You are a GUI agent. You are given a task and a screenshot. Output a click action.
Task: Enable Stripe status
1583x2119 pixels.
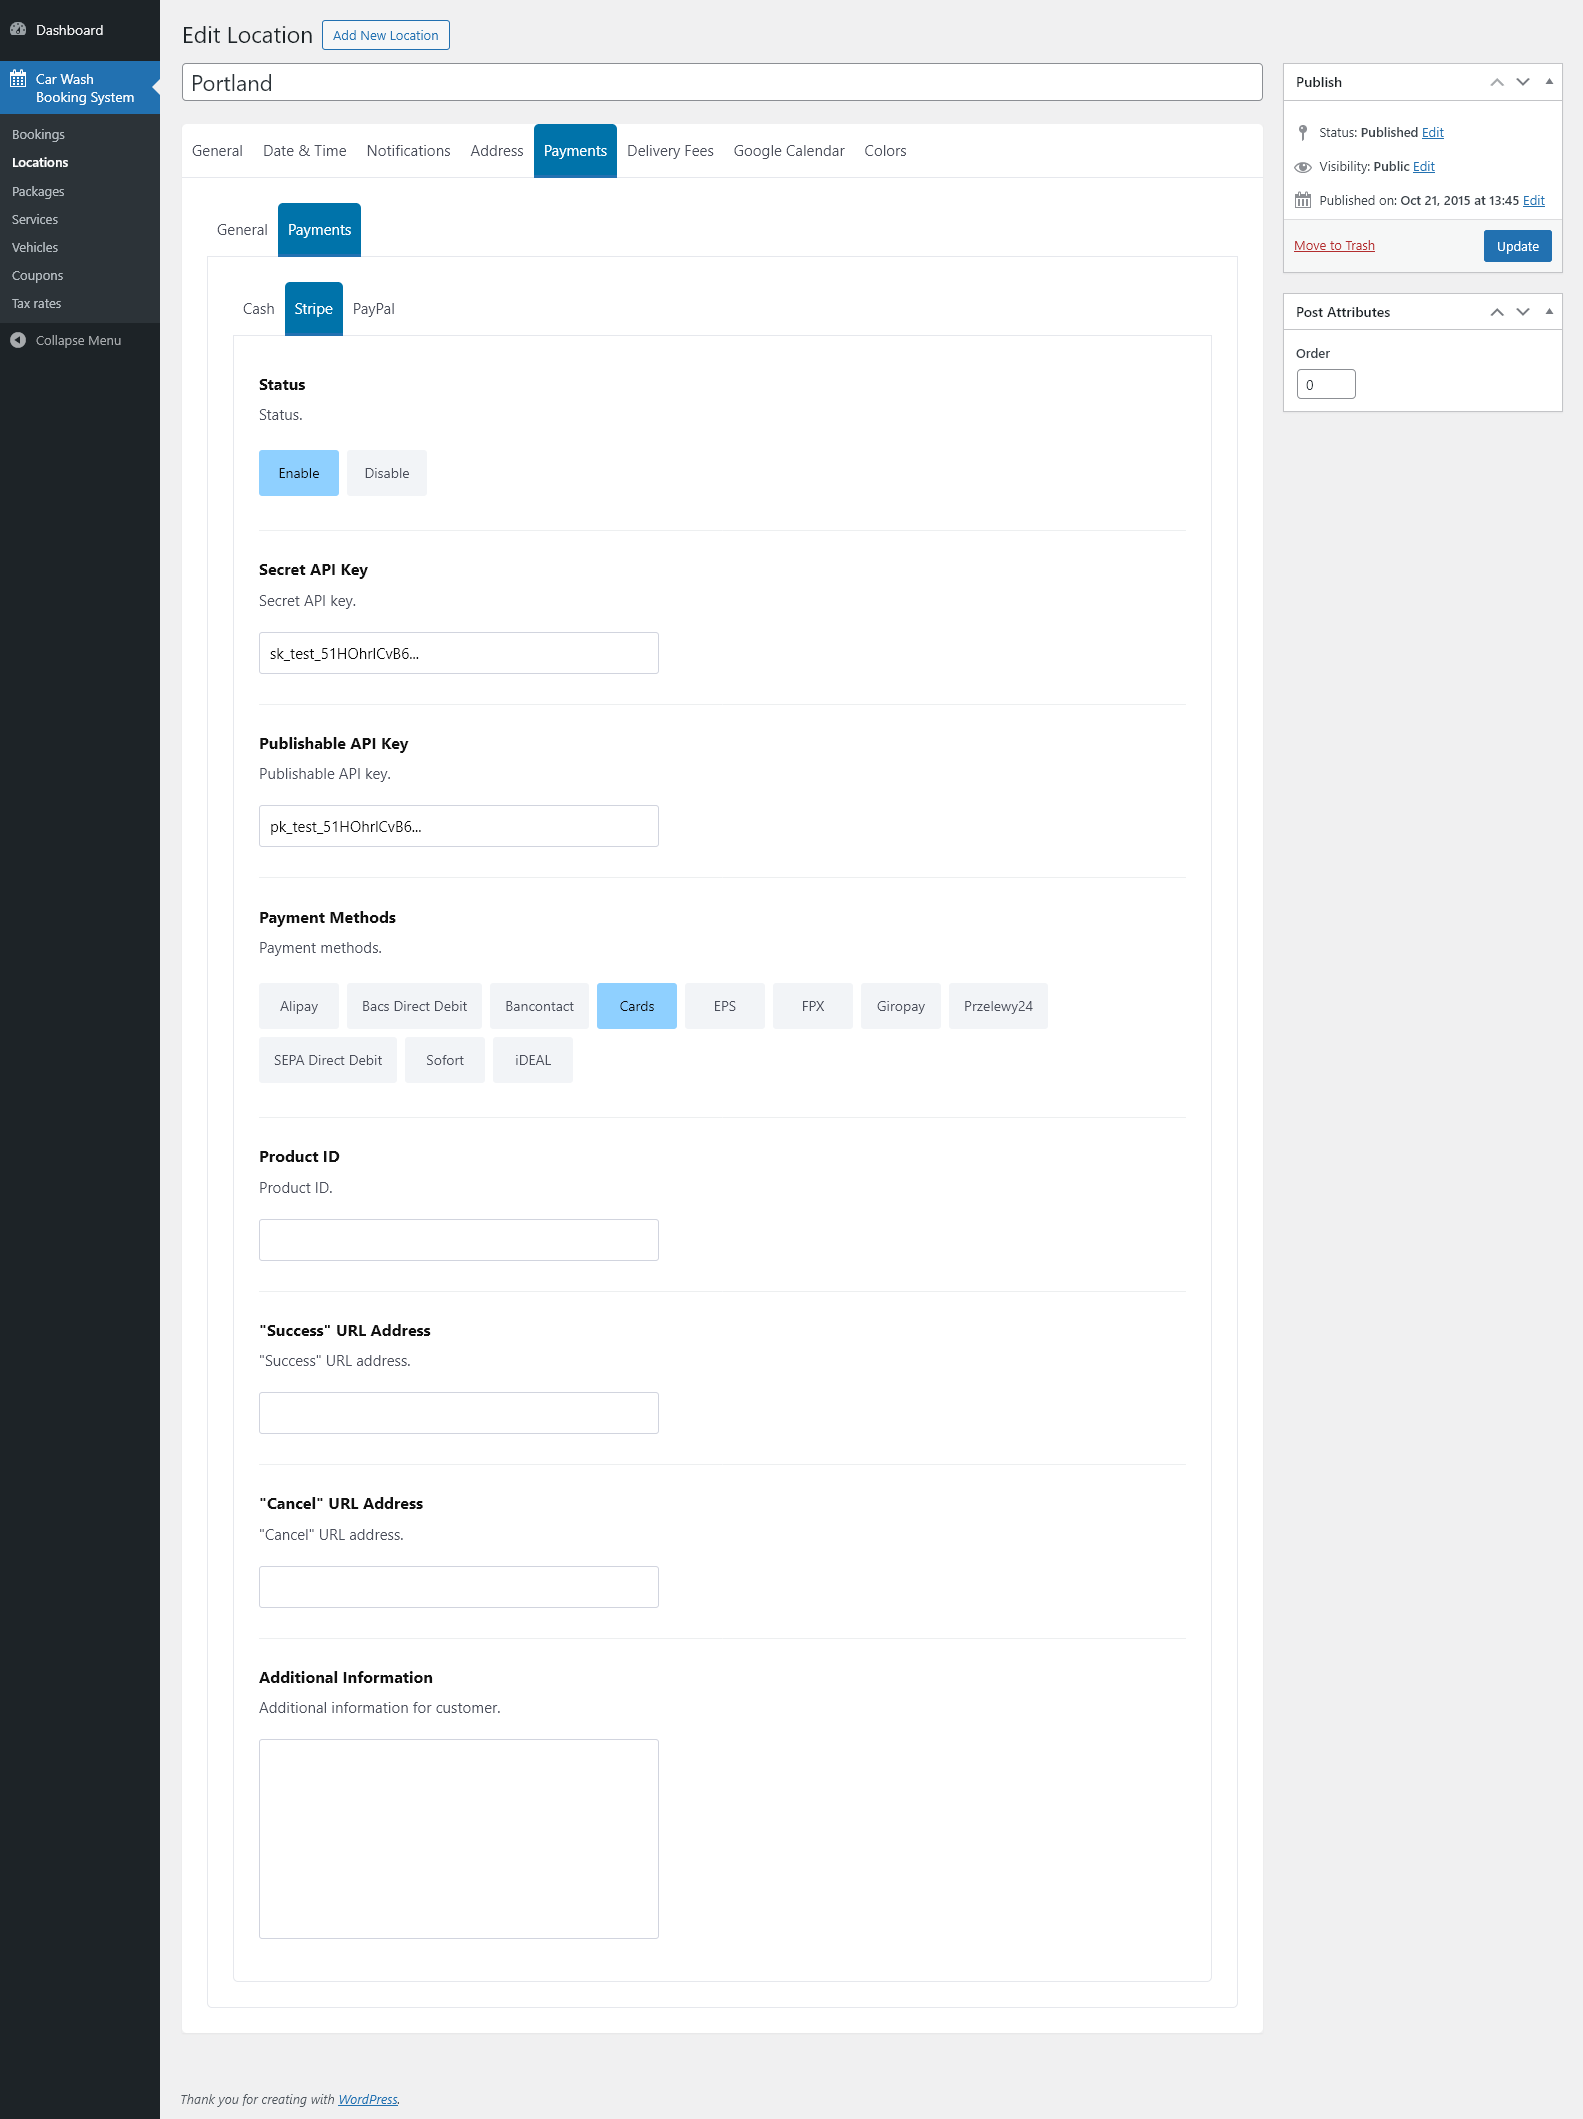[299, 473]
